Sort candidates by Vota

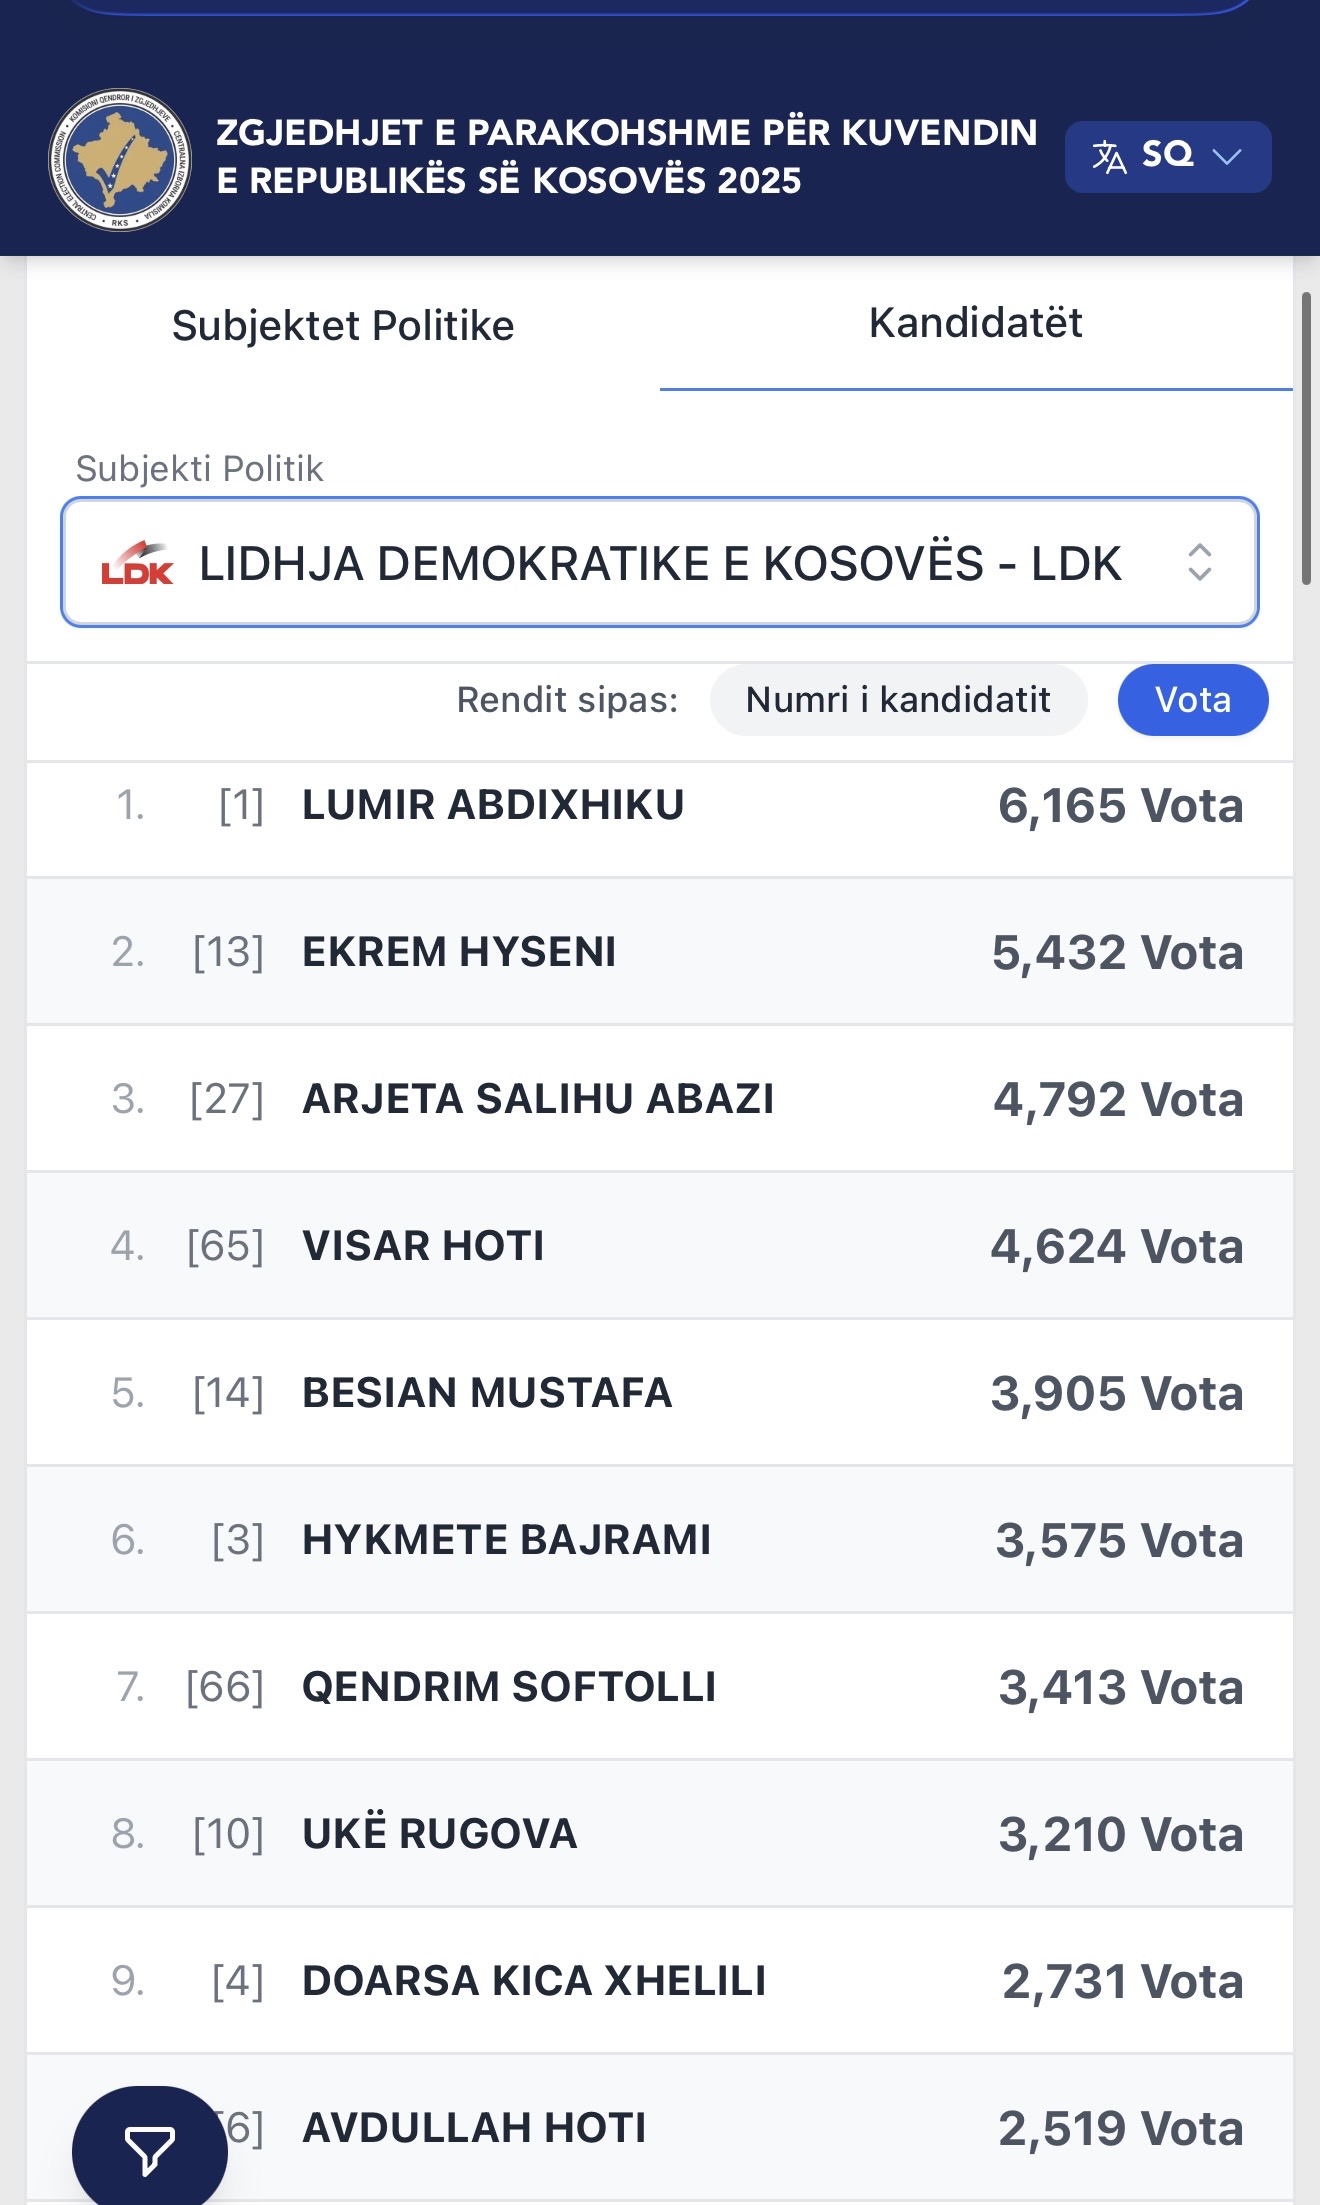click(x=1192, y=700)
